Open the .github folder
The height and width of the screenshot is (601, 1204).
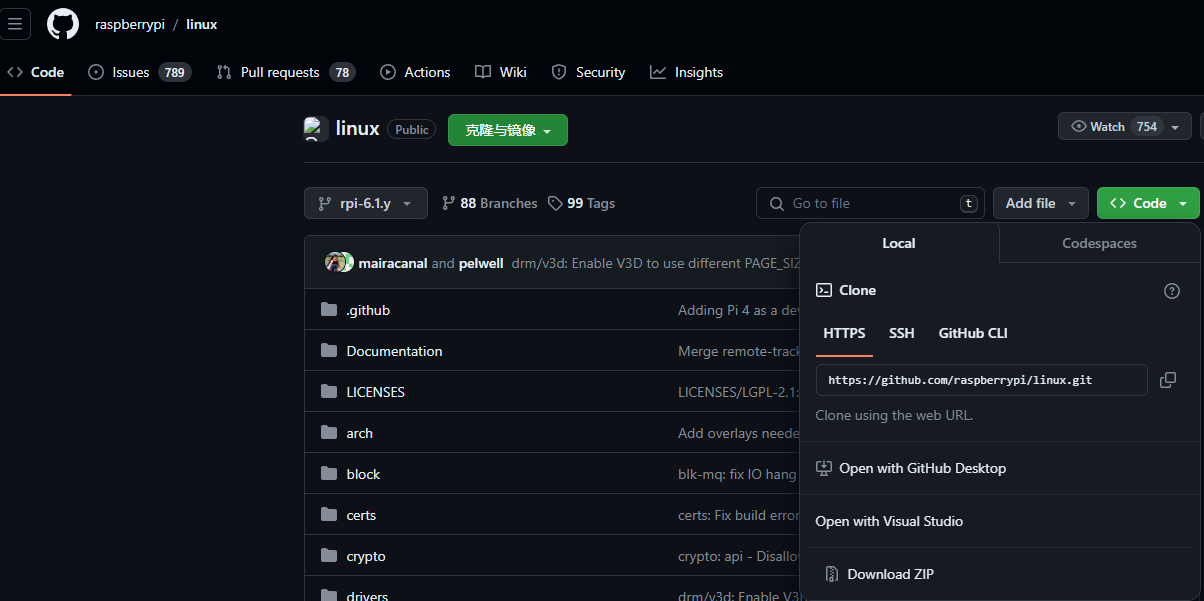tap(368, 310)
